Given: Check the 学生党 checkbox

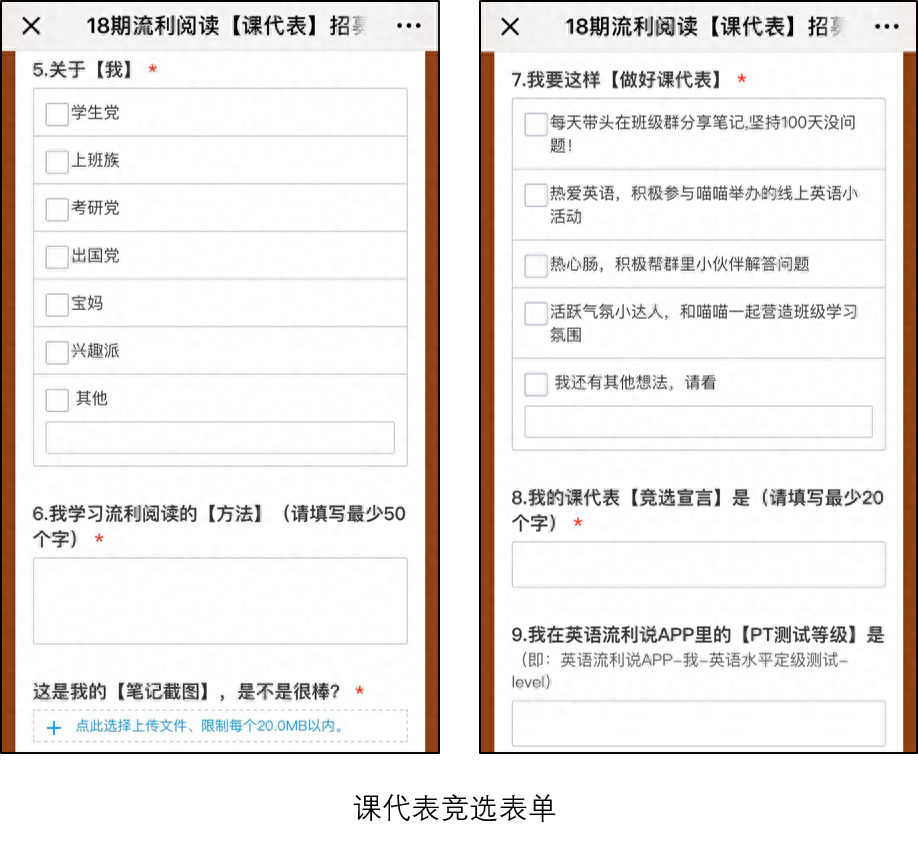Looking at the screenshot, I should pos(57,114).
